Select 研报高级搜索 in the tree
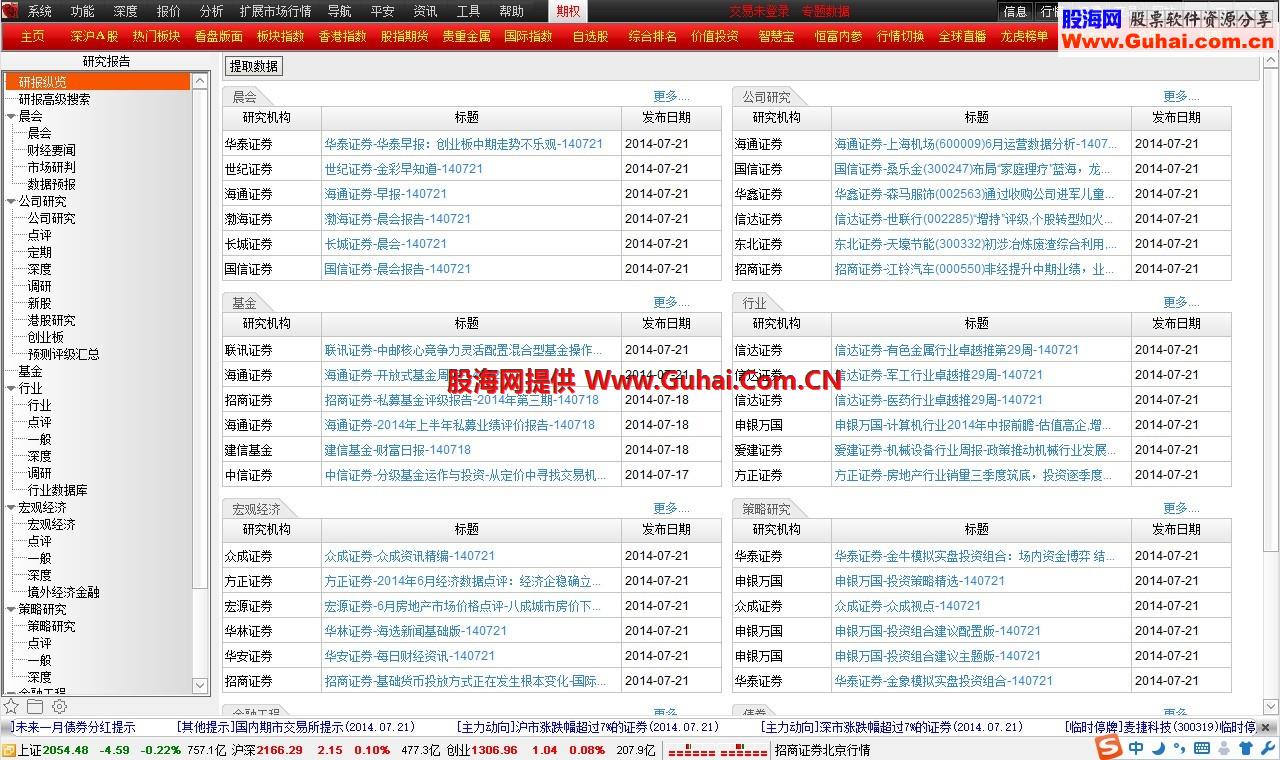 point(54,99)
